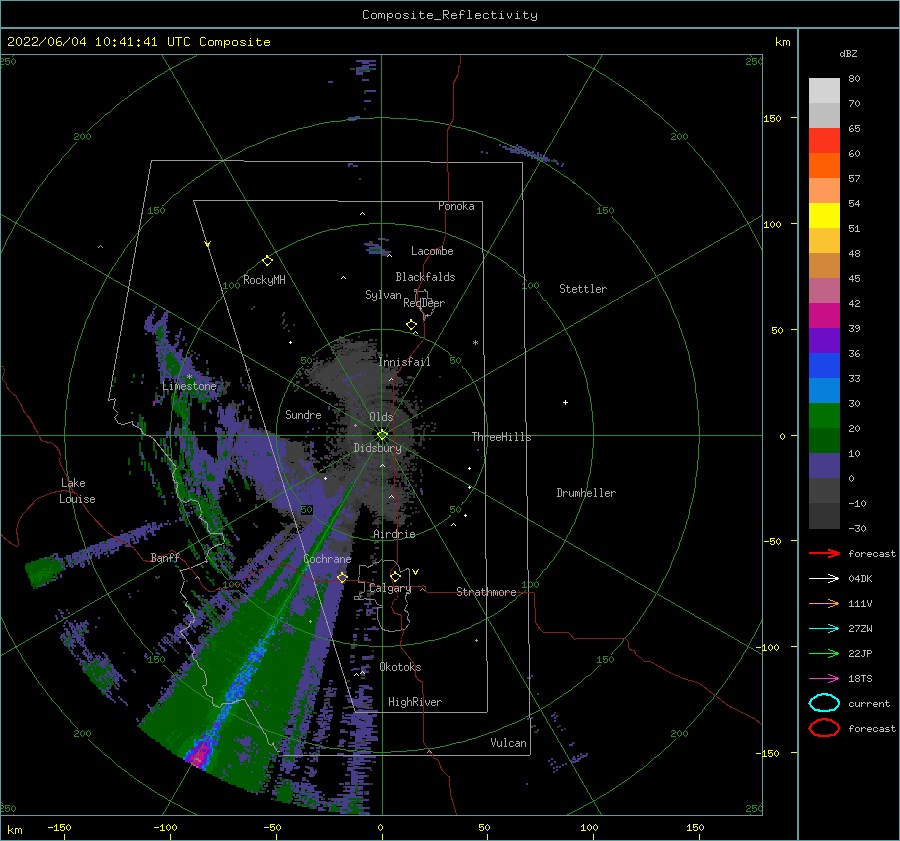Click the ThreeHills label
The image size is (900, 841).
[x=502, y=437]
